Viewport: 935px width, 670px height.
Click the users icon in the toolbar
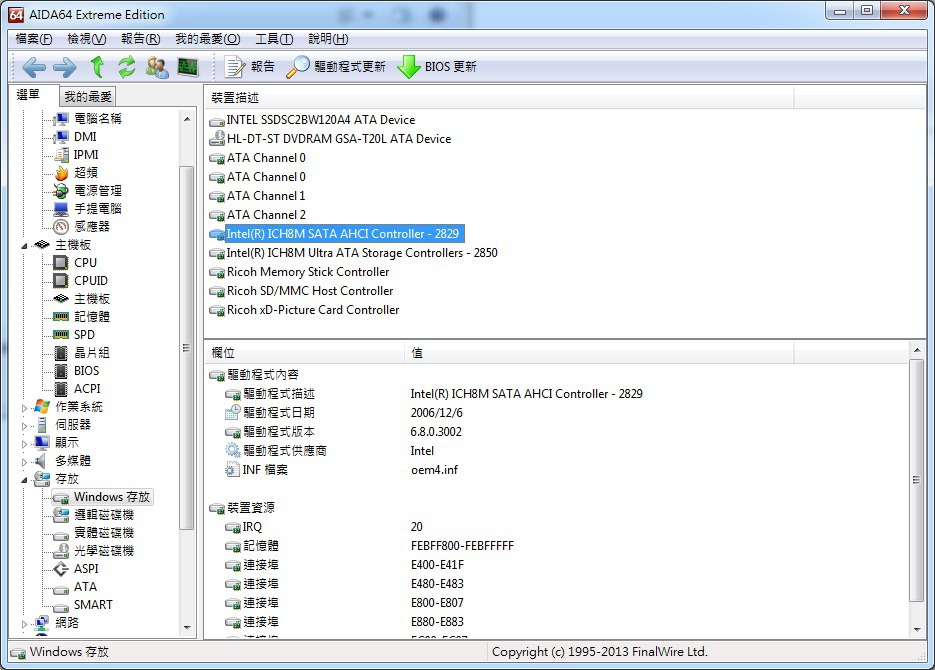pyautogui.click(x=157, y=67)
